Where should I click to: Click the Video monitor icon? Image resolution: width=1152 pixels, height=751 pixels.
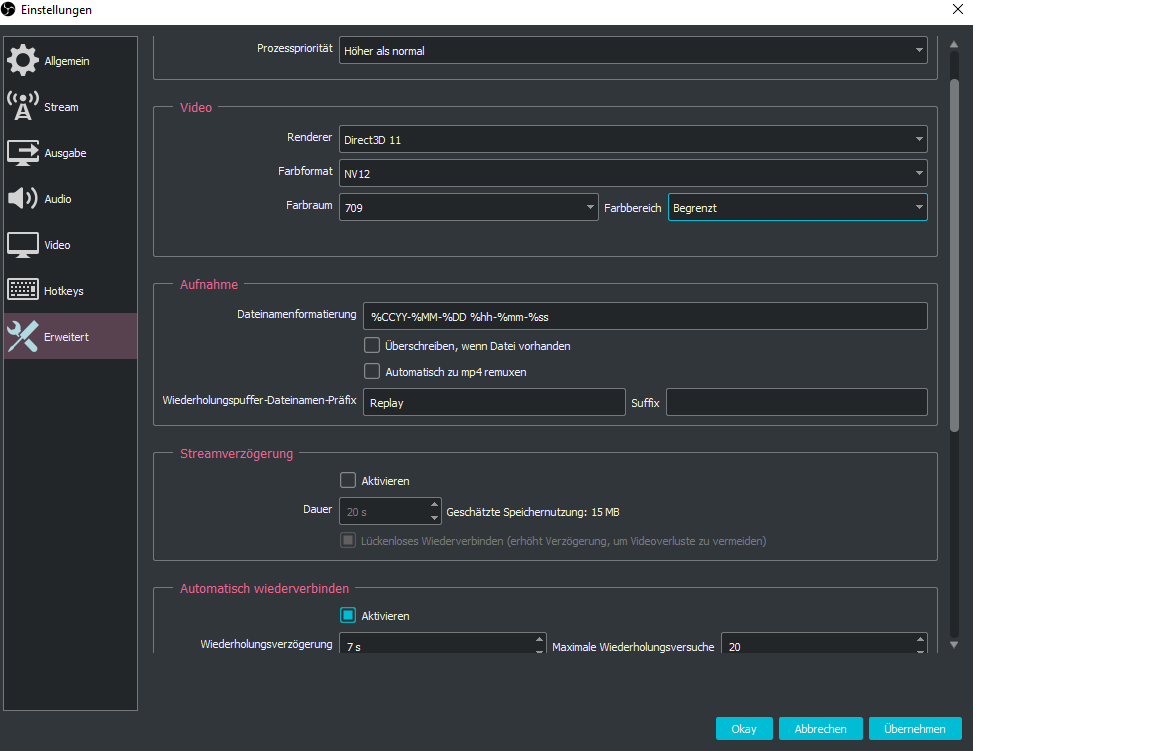[22, 245]
